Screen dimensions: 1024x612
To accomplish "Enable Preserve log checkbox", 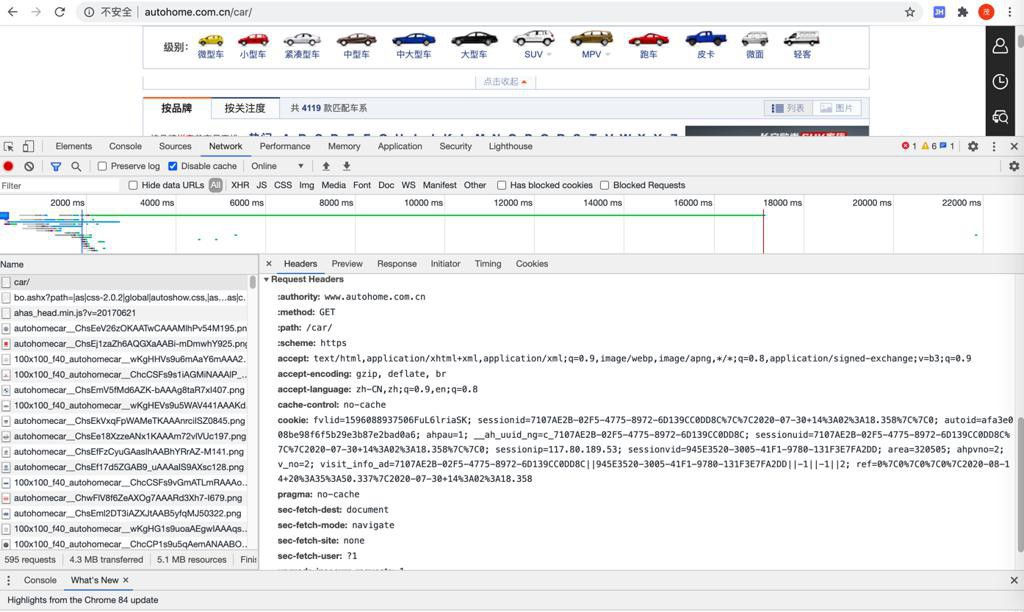I will 103,166.
